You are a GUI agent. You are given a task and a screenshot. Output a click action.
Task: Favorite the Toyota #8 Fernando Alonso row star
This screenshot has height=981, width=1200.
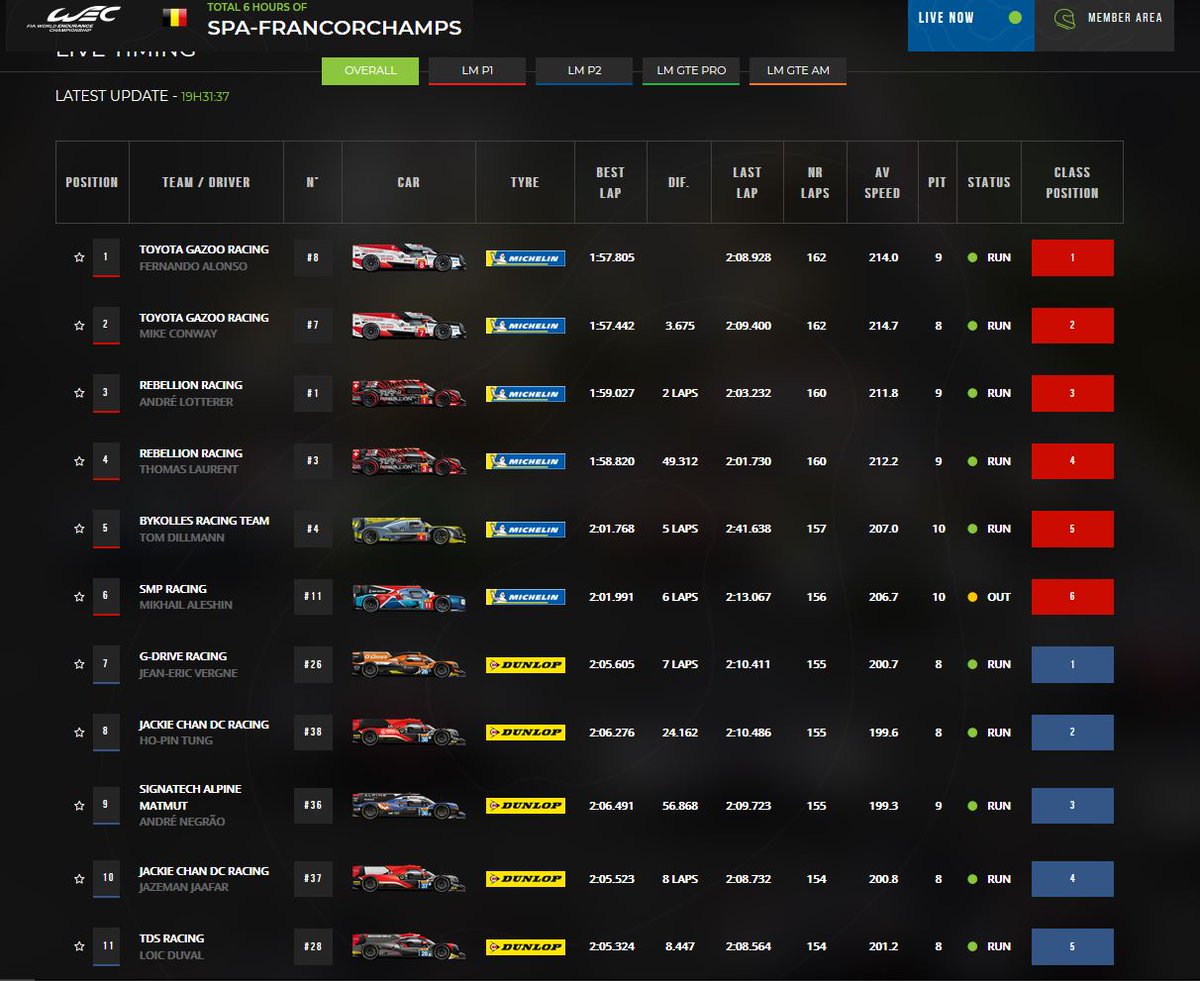click(79, 258)
